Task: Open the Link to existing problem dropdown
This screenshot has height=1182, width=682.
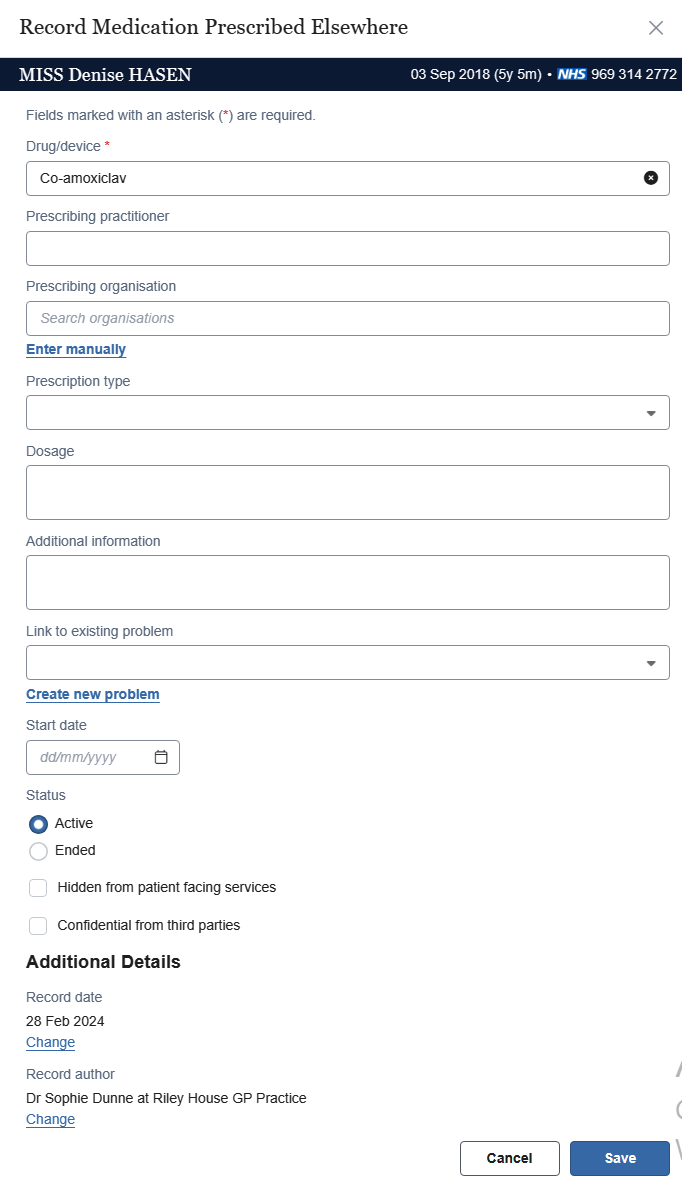Action: (x=348, y=662)
